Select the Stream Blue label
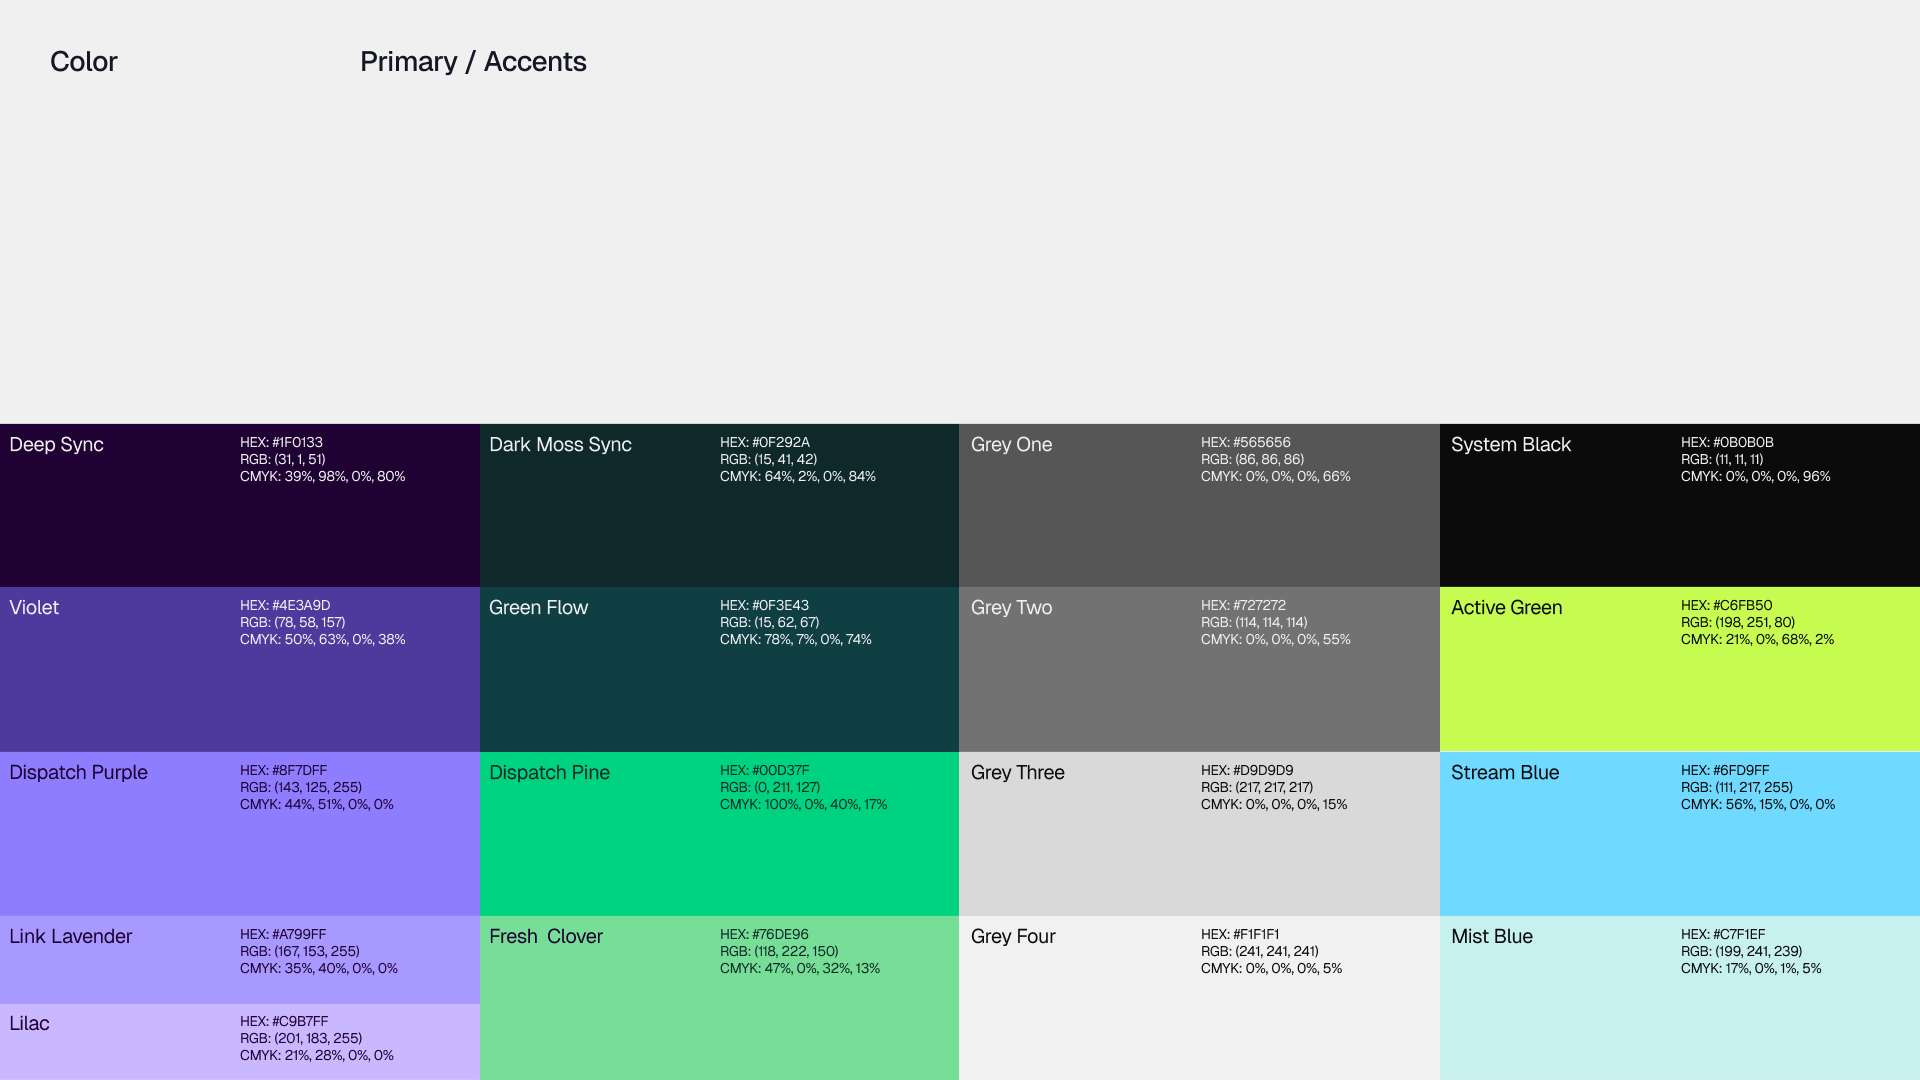Viewport: 1920px width, 1080px height. point(1505,773)
